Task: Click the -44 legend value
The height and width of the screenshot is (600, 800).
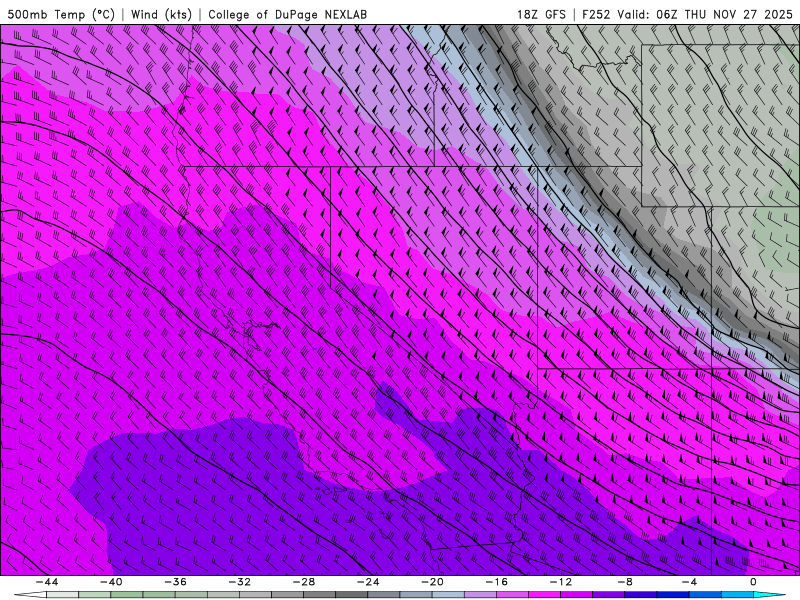Action: click(x=47, y=582)
